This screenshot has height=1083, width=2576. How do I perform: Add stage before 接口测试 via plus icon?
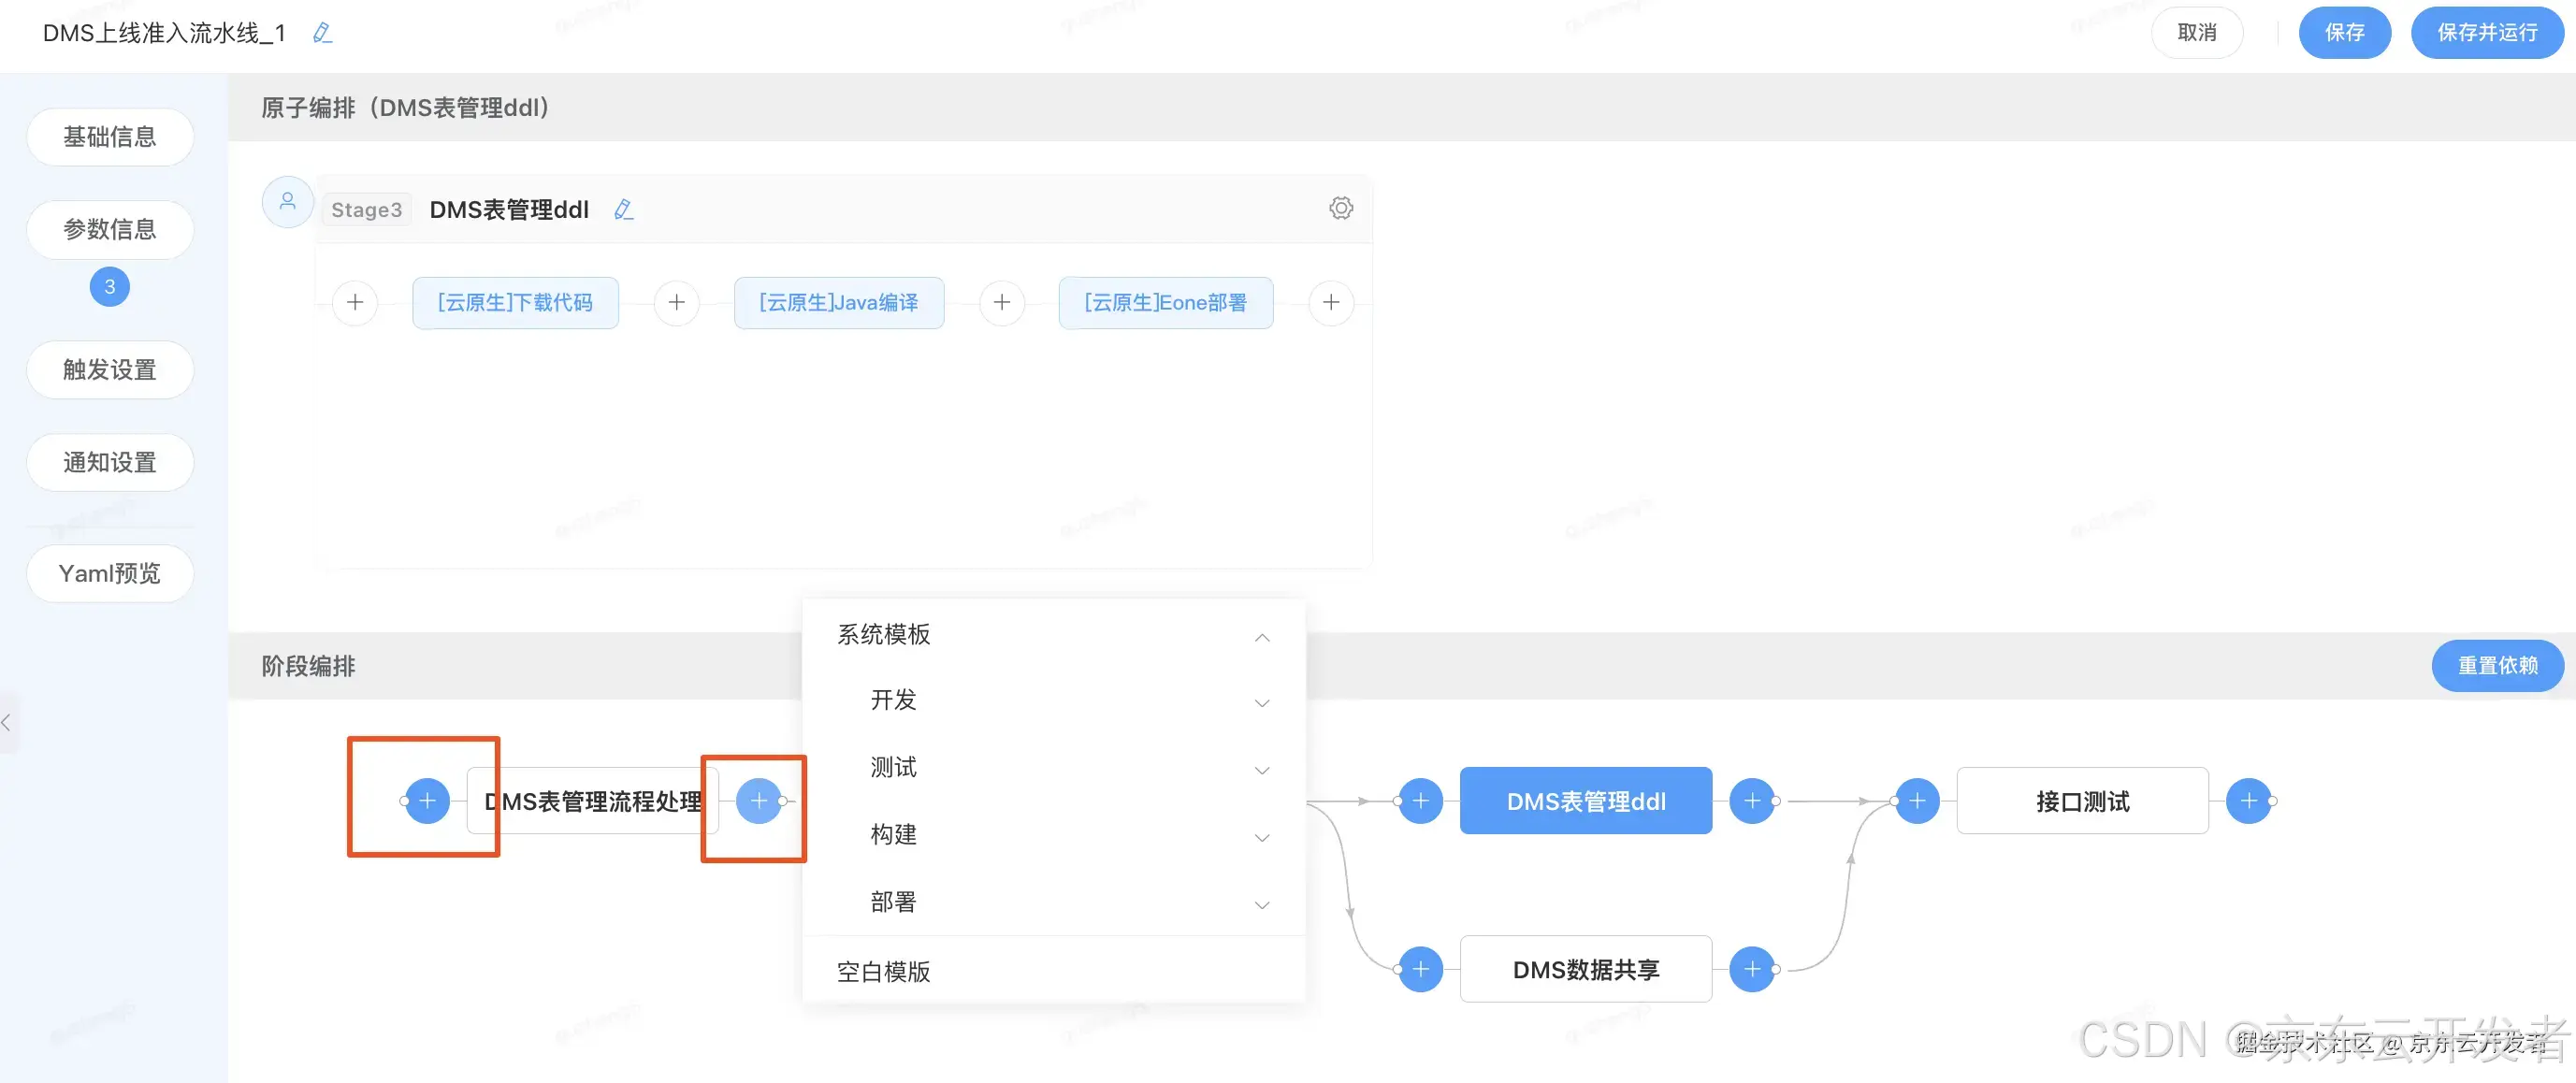(x=1916, y=800)
